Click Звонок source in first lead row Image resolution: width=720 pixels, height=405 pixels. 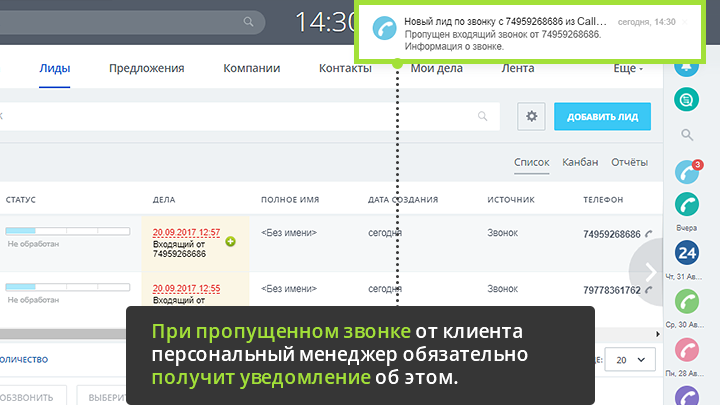click(502, 233)
